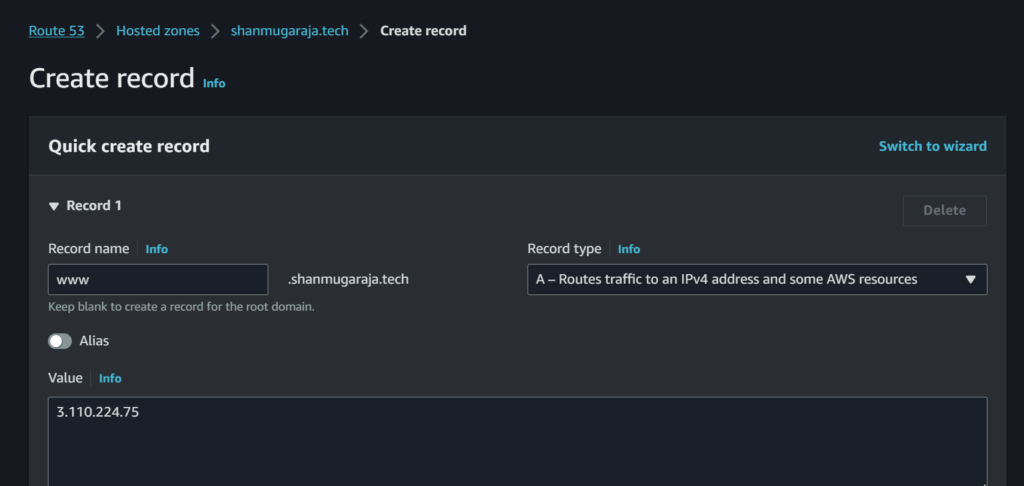Click the Record name input field
1024x486 pixels.
[x=158, y=280]
